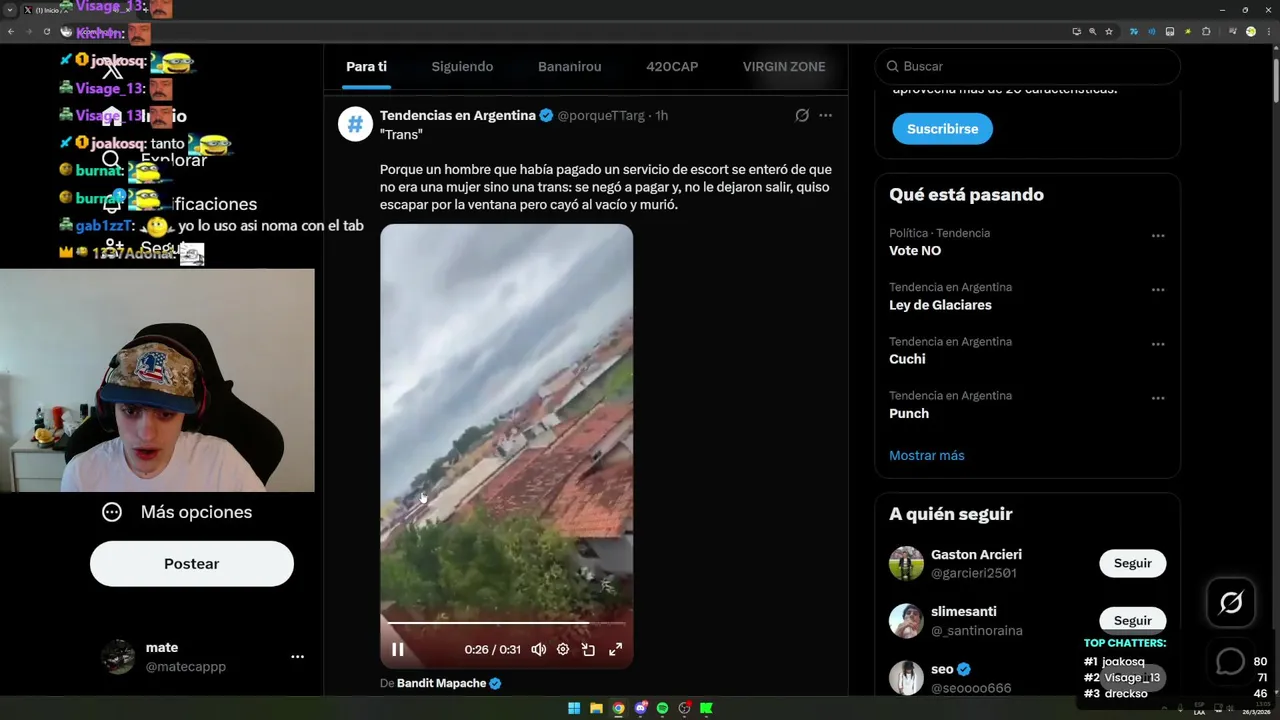This screenshot has height=720, width=1280.
Task: Open the floating messages chat button
Action: 1231,661
